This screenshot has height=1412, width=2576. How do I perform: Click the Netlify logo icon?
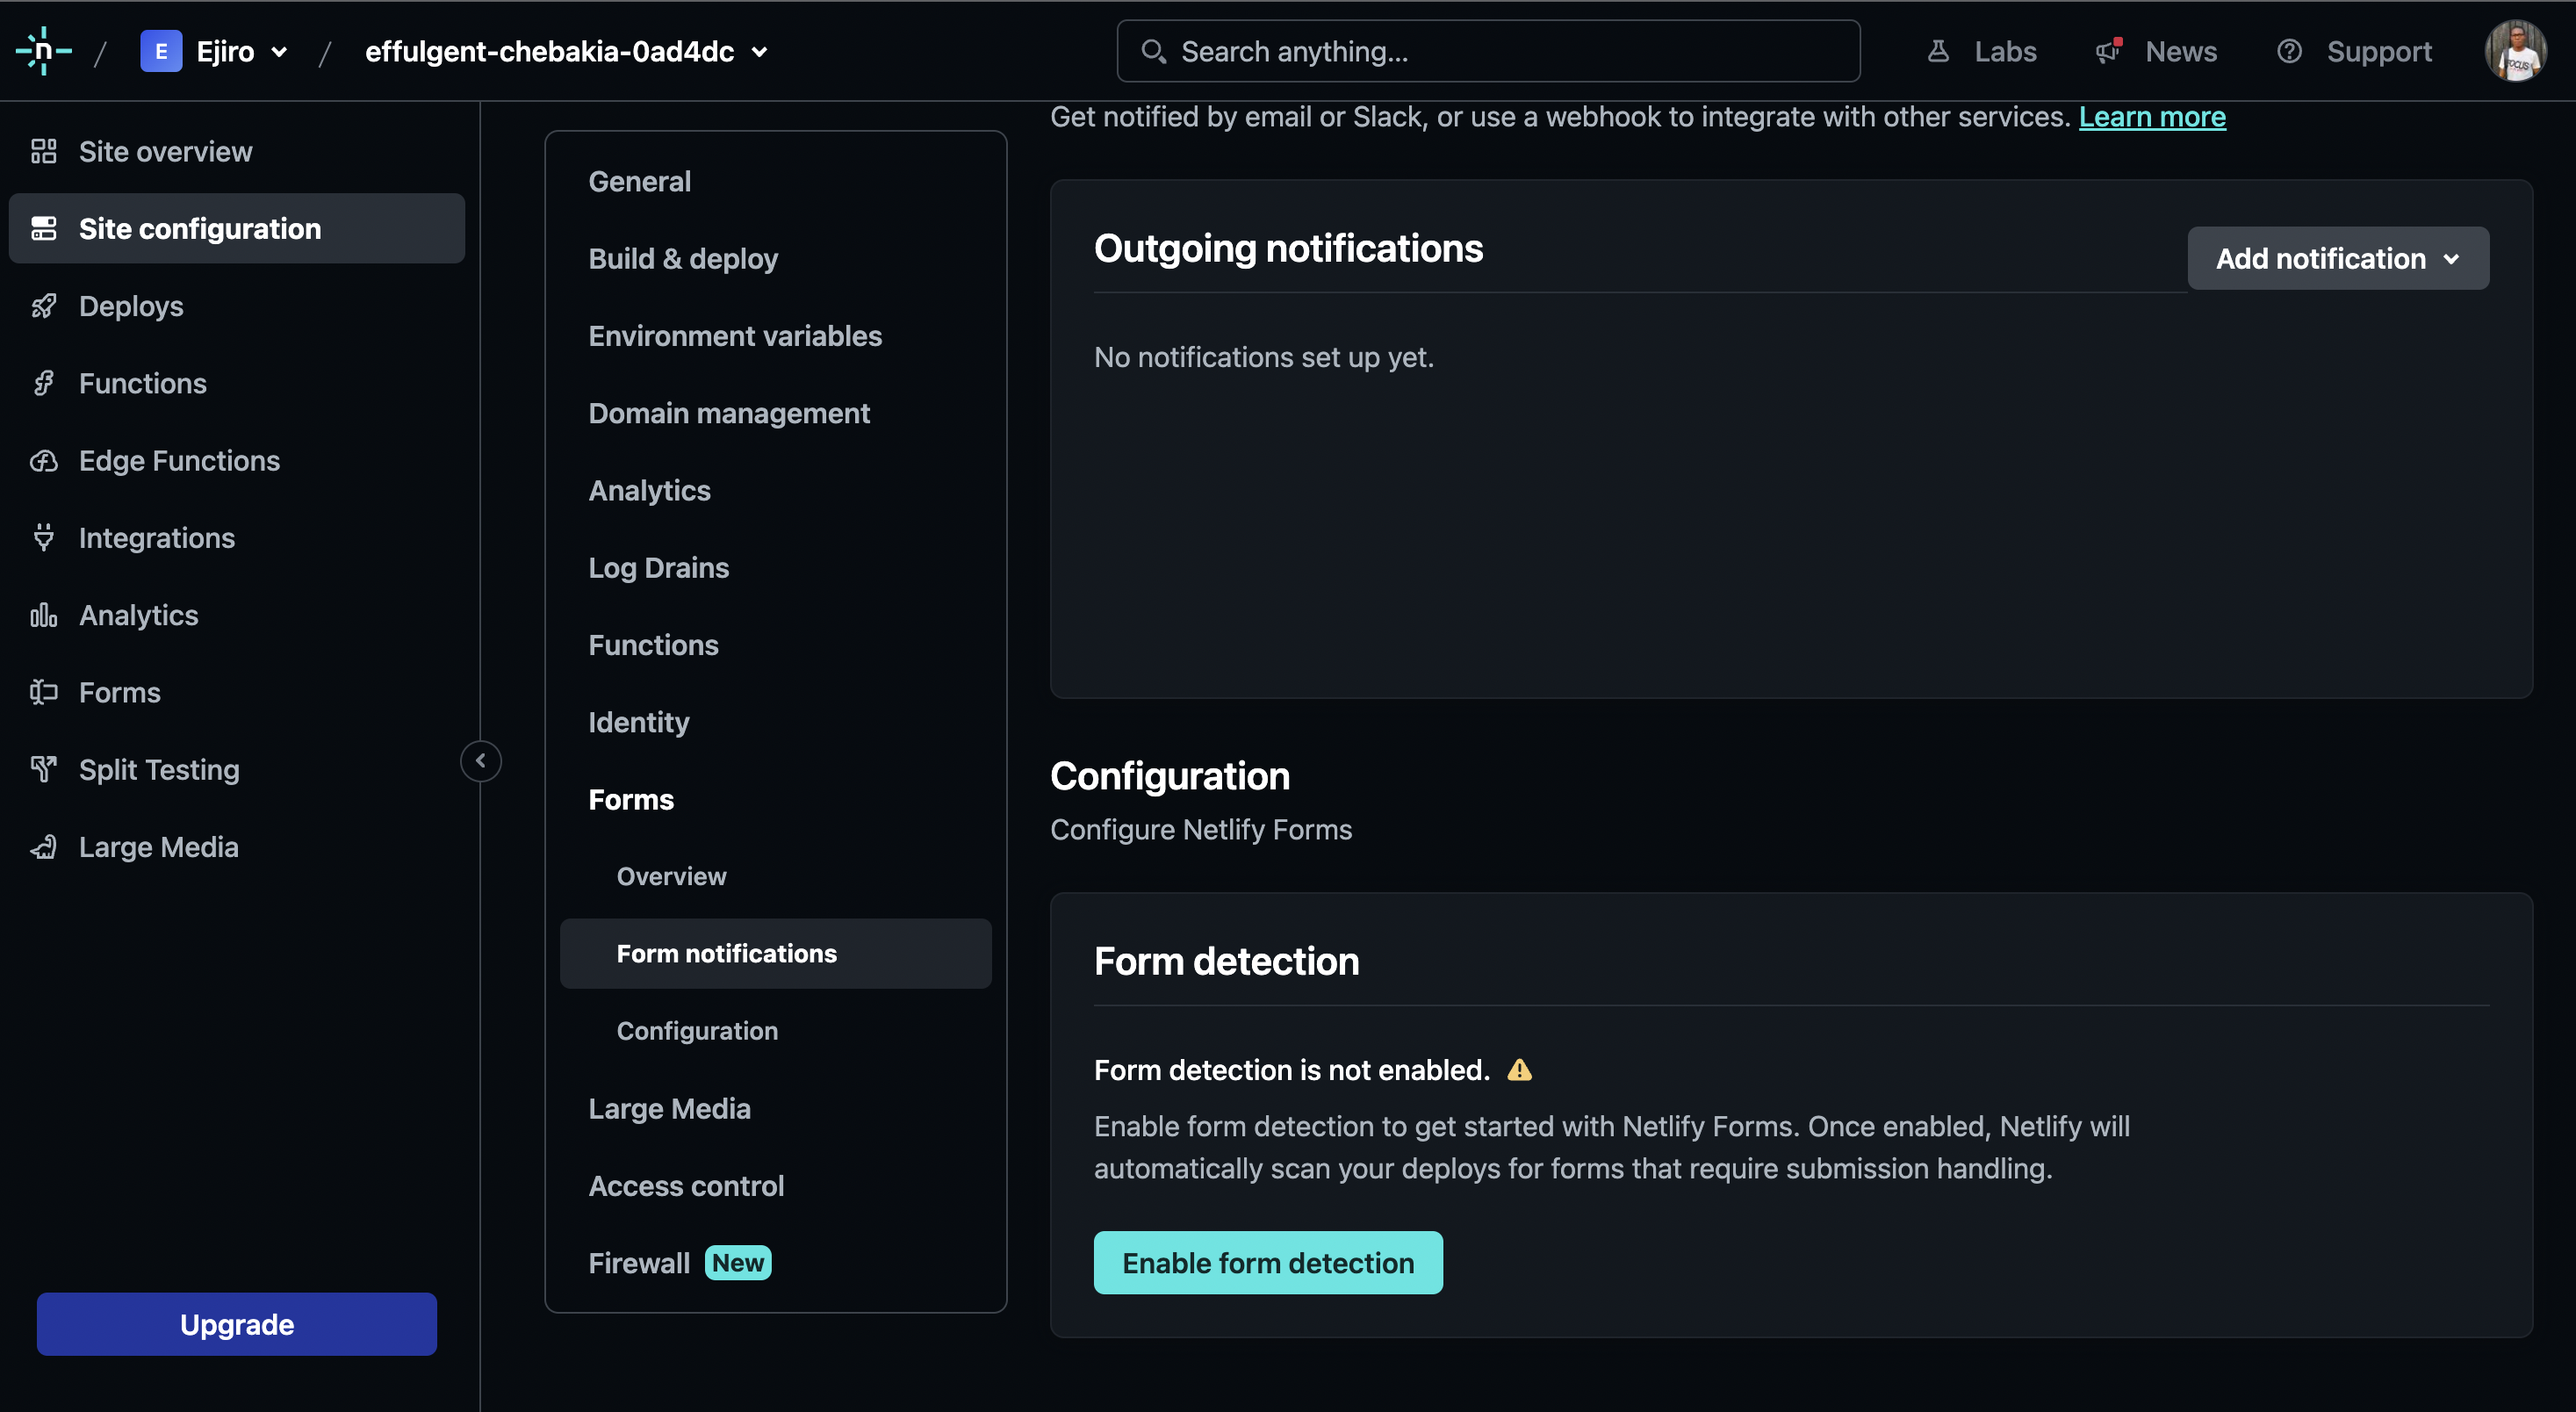43,51
